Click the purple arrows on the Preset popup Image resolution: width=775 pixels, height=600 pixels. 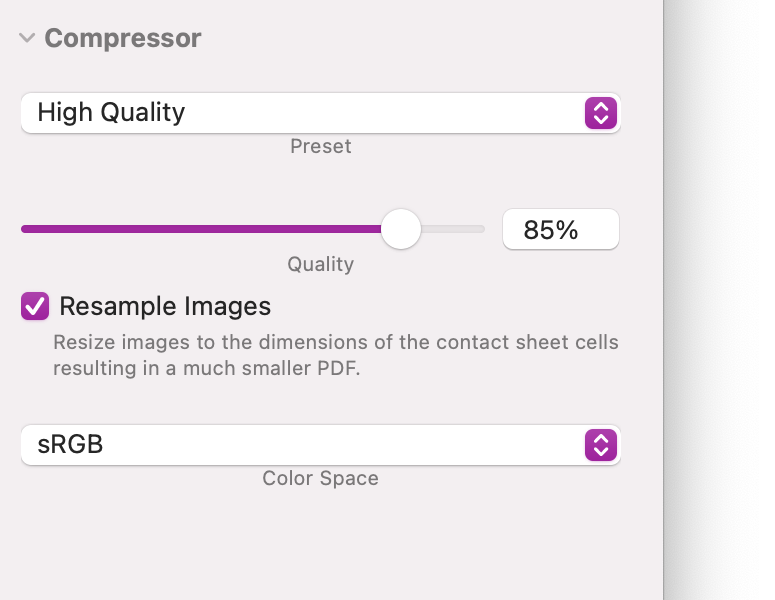click(x=599, y=113)
